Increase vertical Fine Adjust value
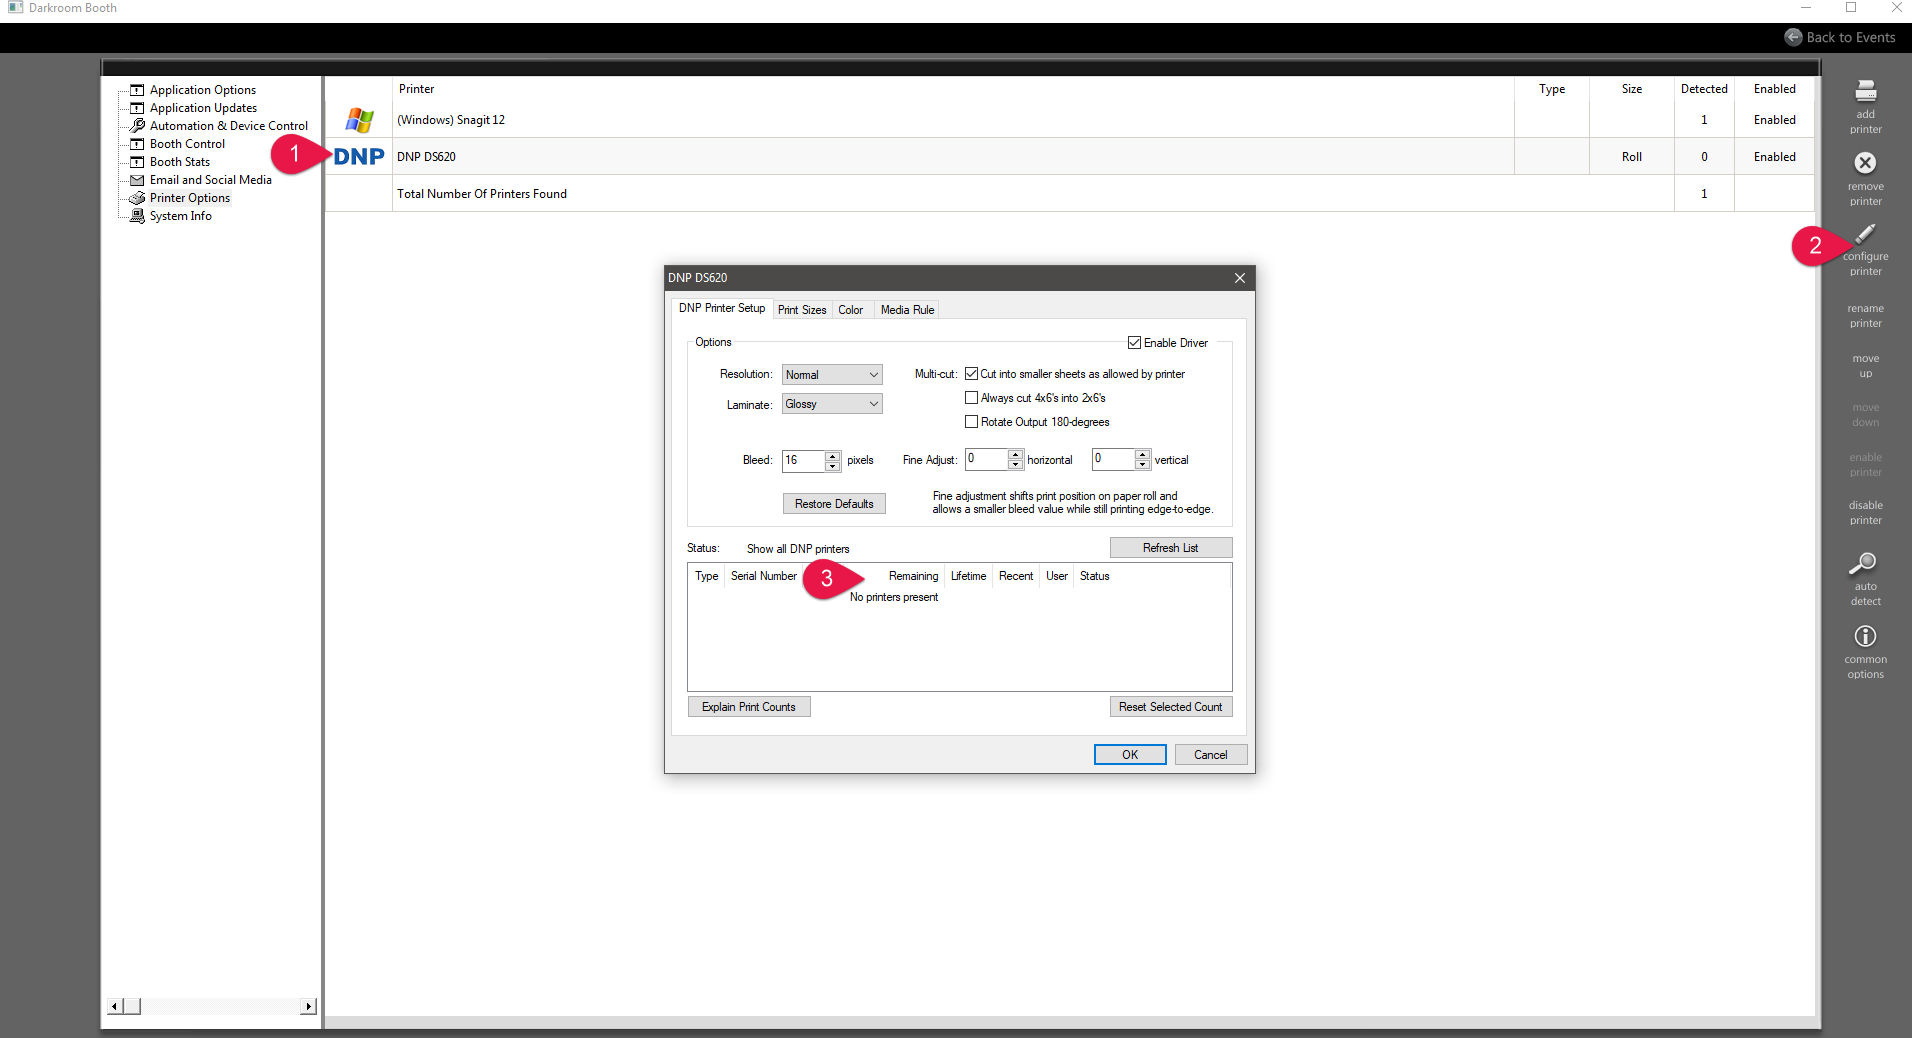The width and height of the screenshot is (1912, 1038). point(1143,454)
